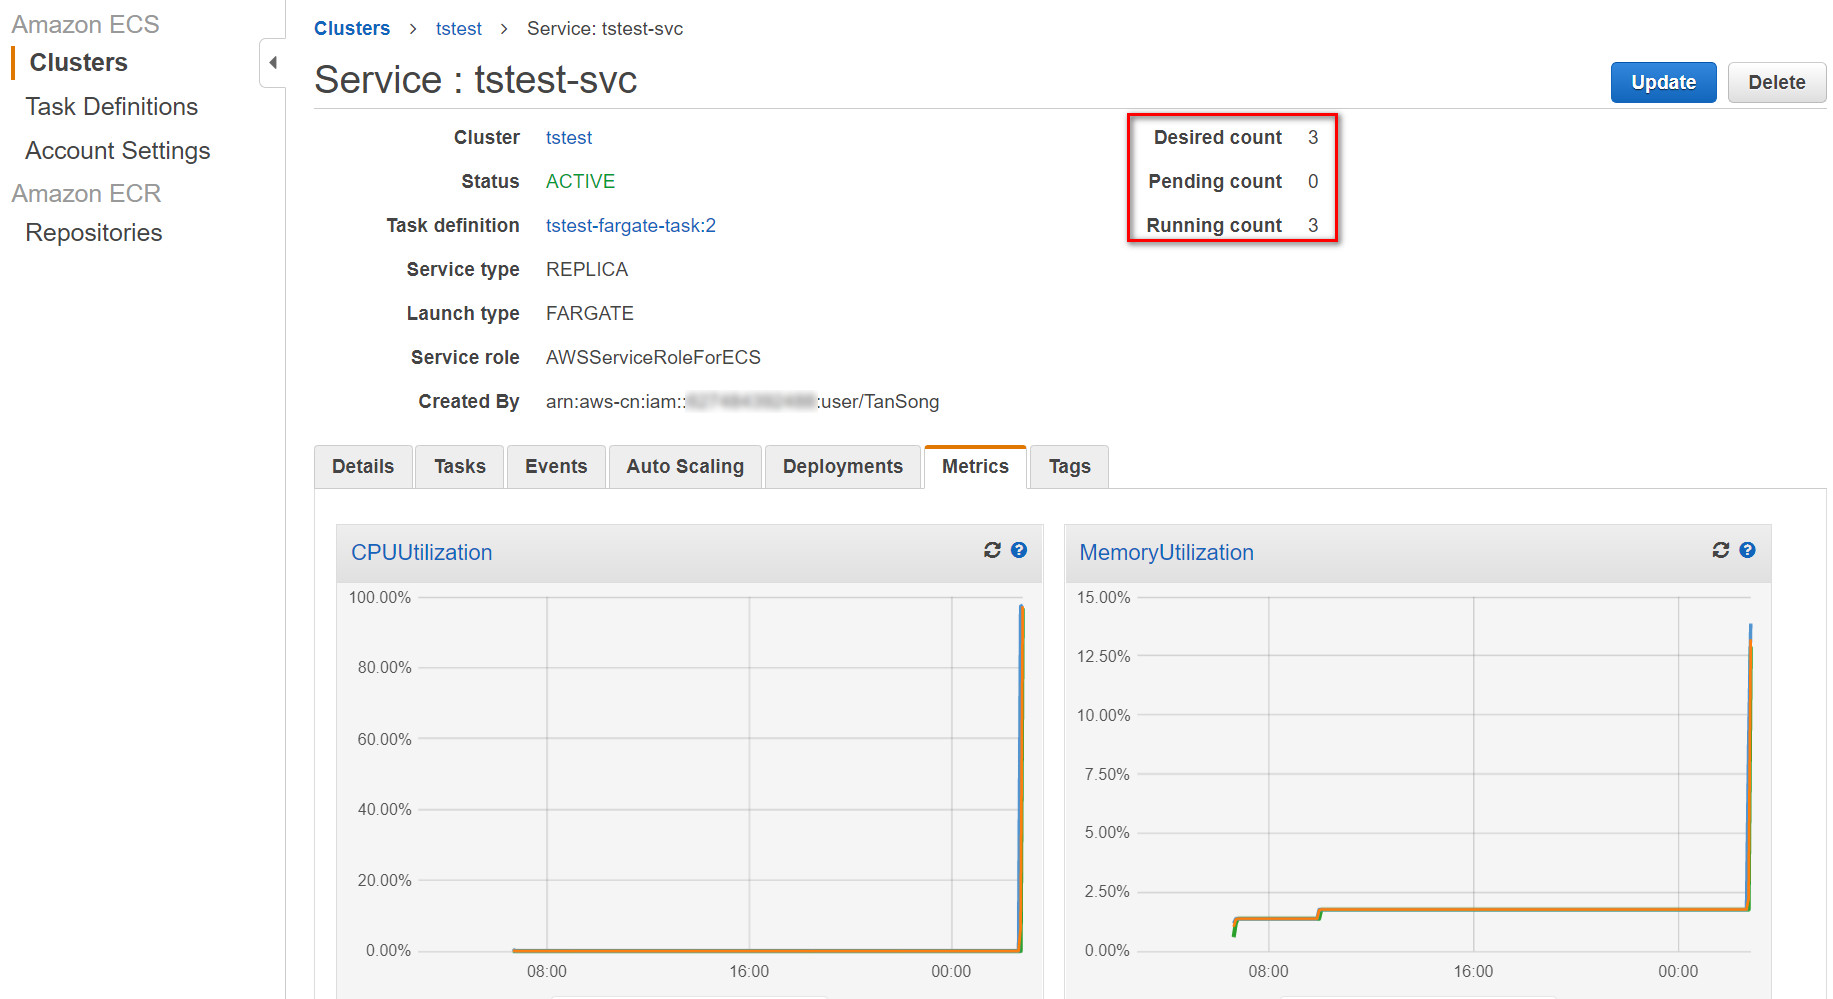Collapse the left navigation sidebar
The height and width of the screenshot is (999, 1833).
point(272,63)
